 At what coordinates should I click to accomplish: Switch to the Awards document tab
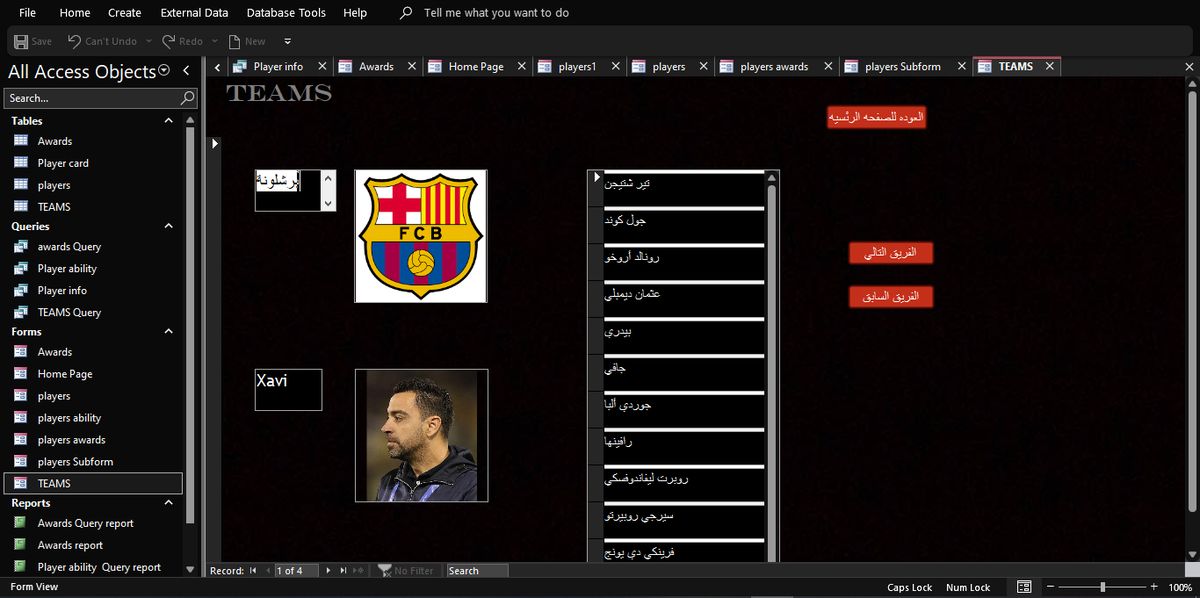tap(376, 66)
